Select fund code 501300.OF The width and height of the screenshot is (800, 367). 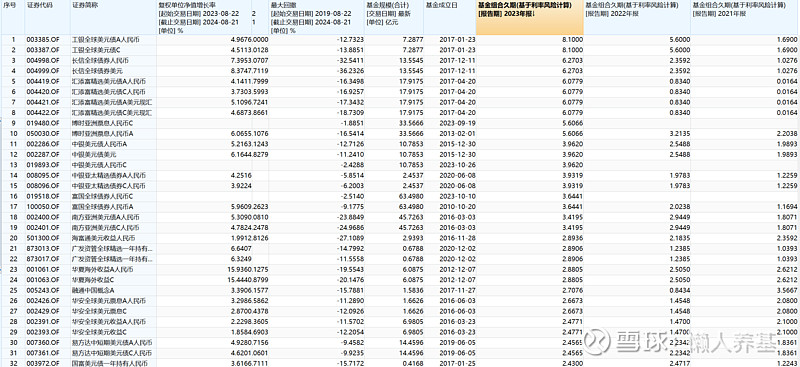43,238
